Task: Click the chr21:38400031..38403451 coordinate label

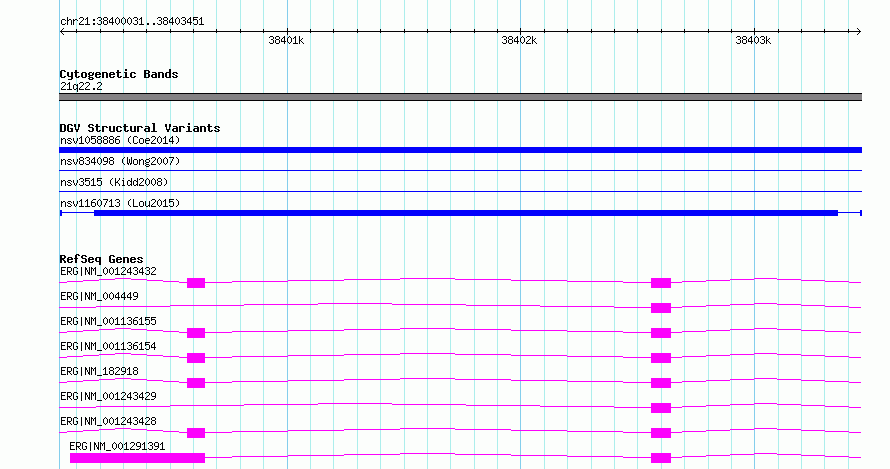Action: (x=132, y=22)
